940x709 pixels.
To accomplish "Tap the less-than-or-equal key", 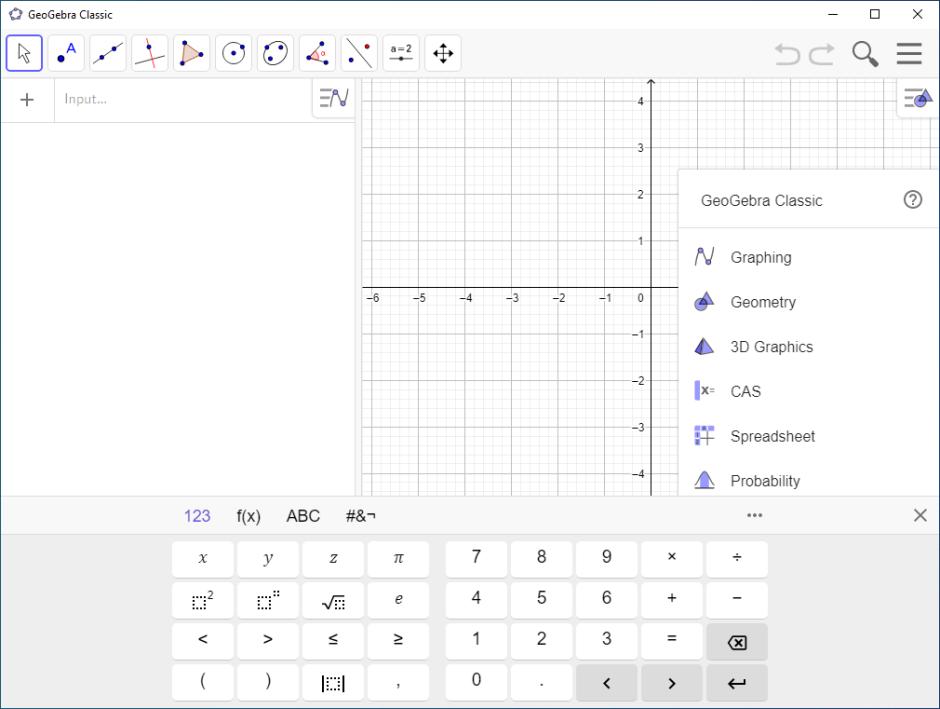I will pyautogui.click(x=333, y=641).
